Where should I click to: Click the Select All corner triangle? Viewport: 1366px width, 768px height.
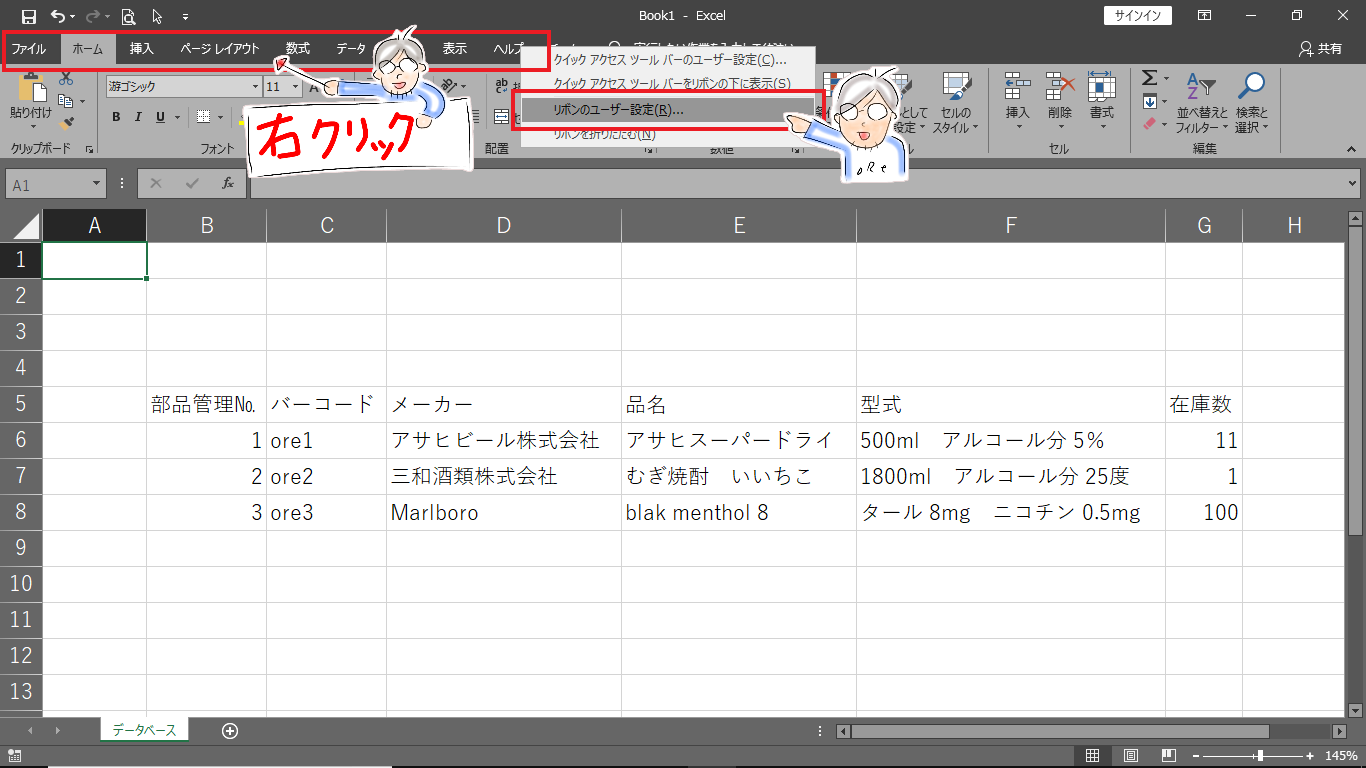(x=26, y=226)
